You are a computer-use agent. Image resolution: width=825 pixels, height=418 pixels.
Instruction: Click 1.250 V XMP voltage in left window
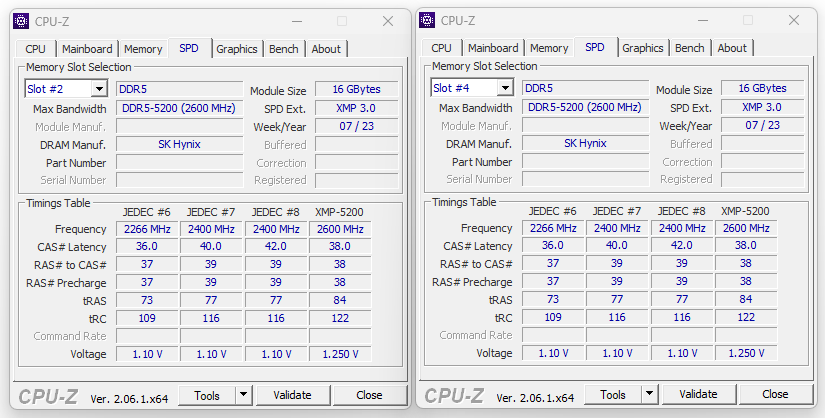(x=340, y=354)
